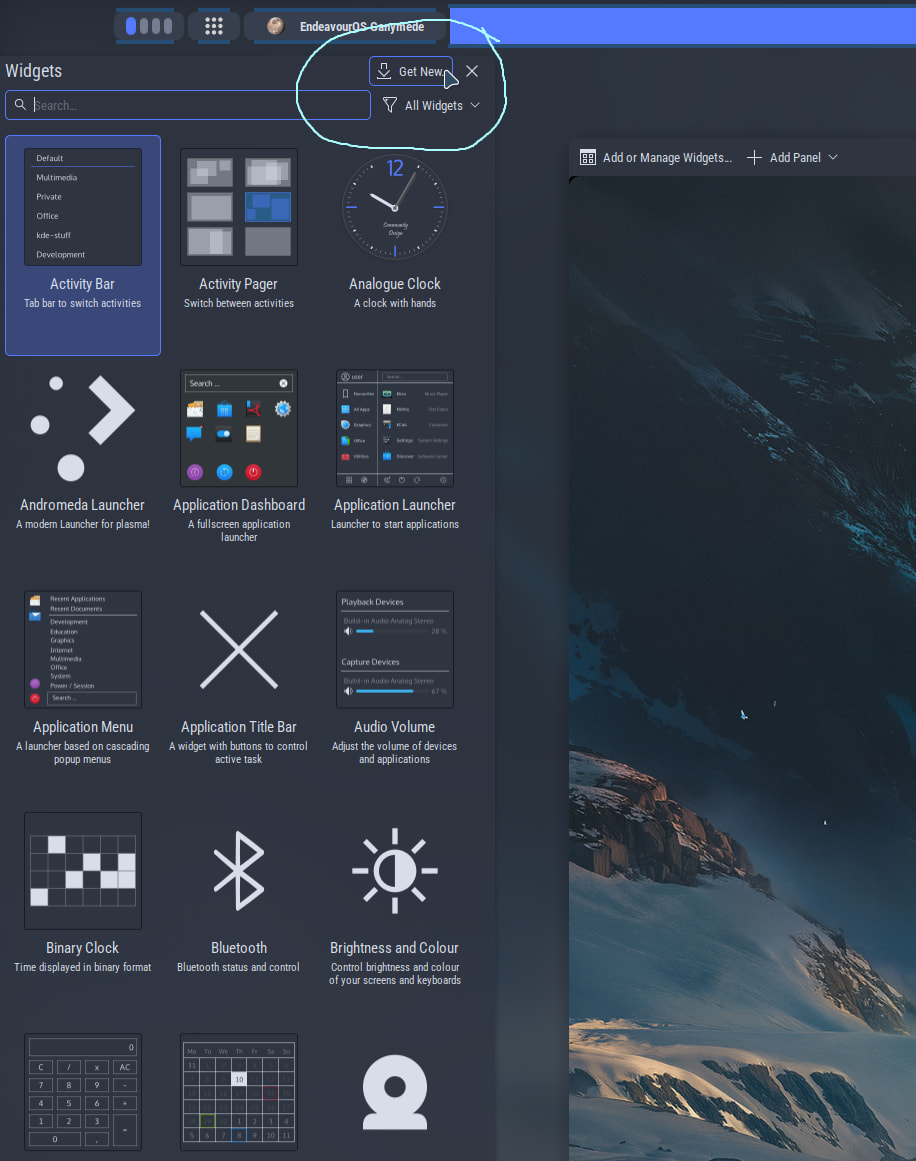916x1161 pixels.
Task: Select the Calendar widget thumbnail
Action: point(239,1092)
